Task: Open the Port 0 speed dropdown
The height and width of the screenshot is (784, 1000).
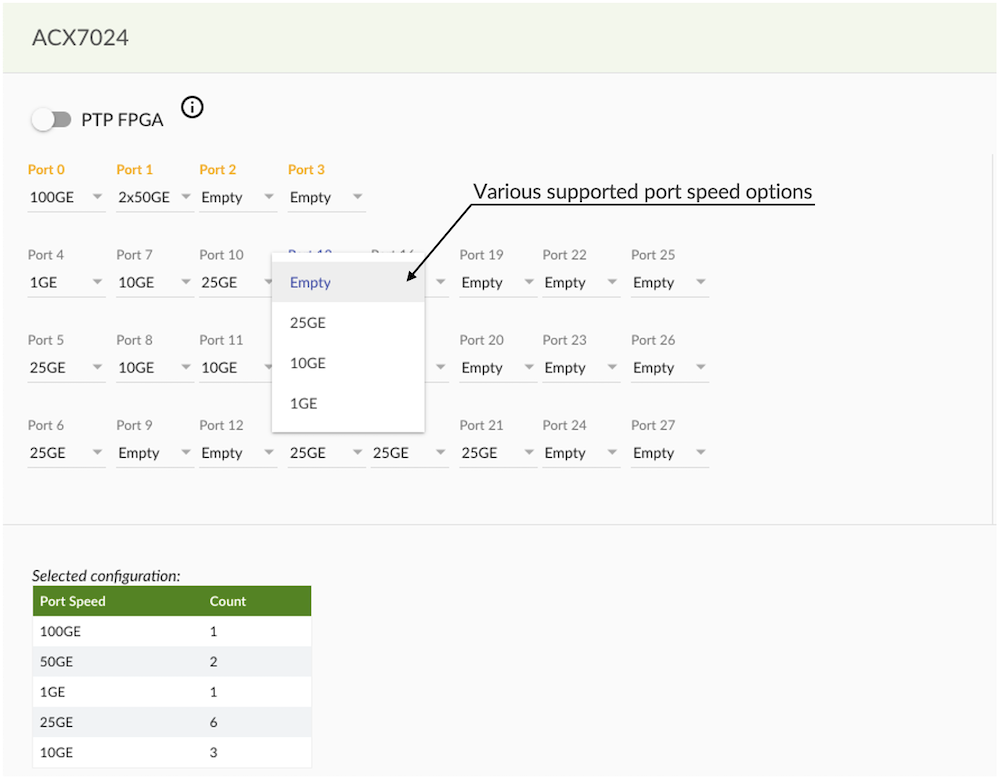Action: (x=66, y=198)
